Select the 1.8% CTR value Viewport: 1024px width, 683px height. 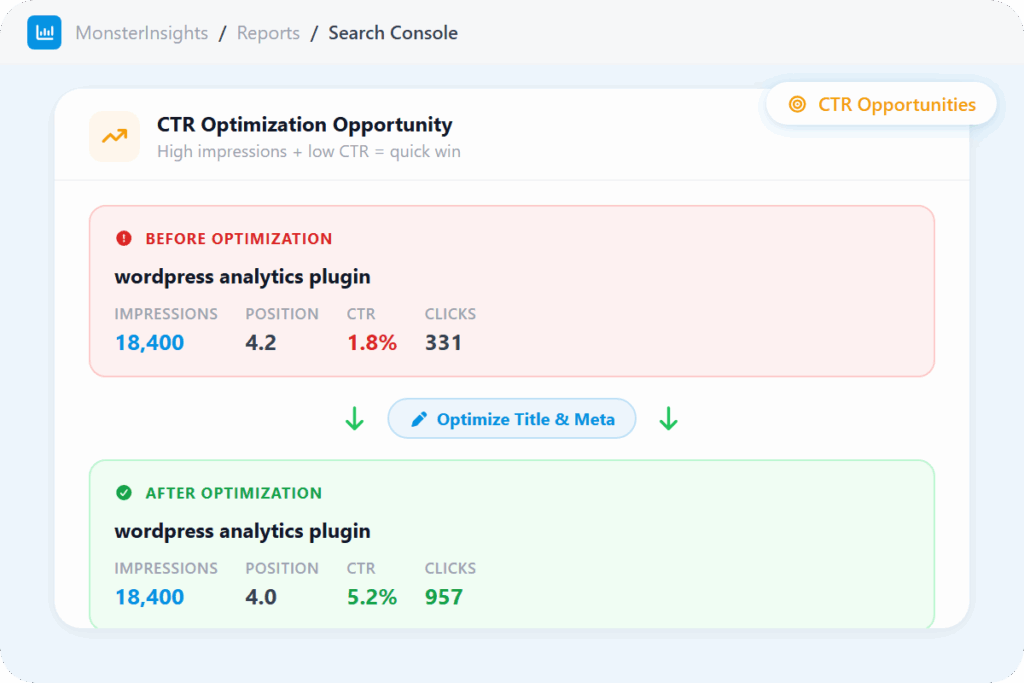372,343
